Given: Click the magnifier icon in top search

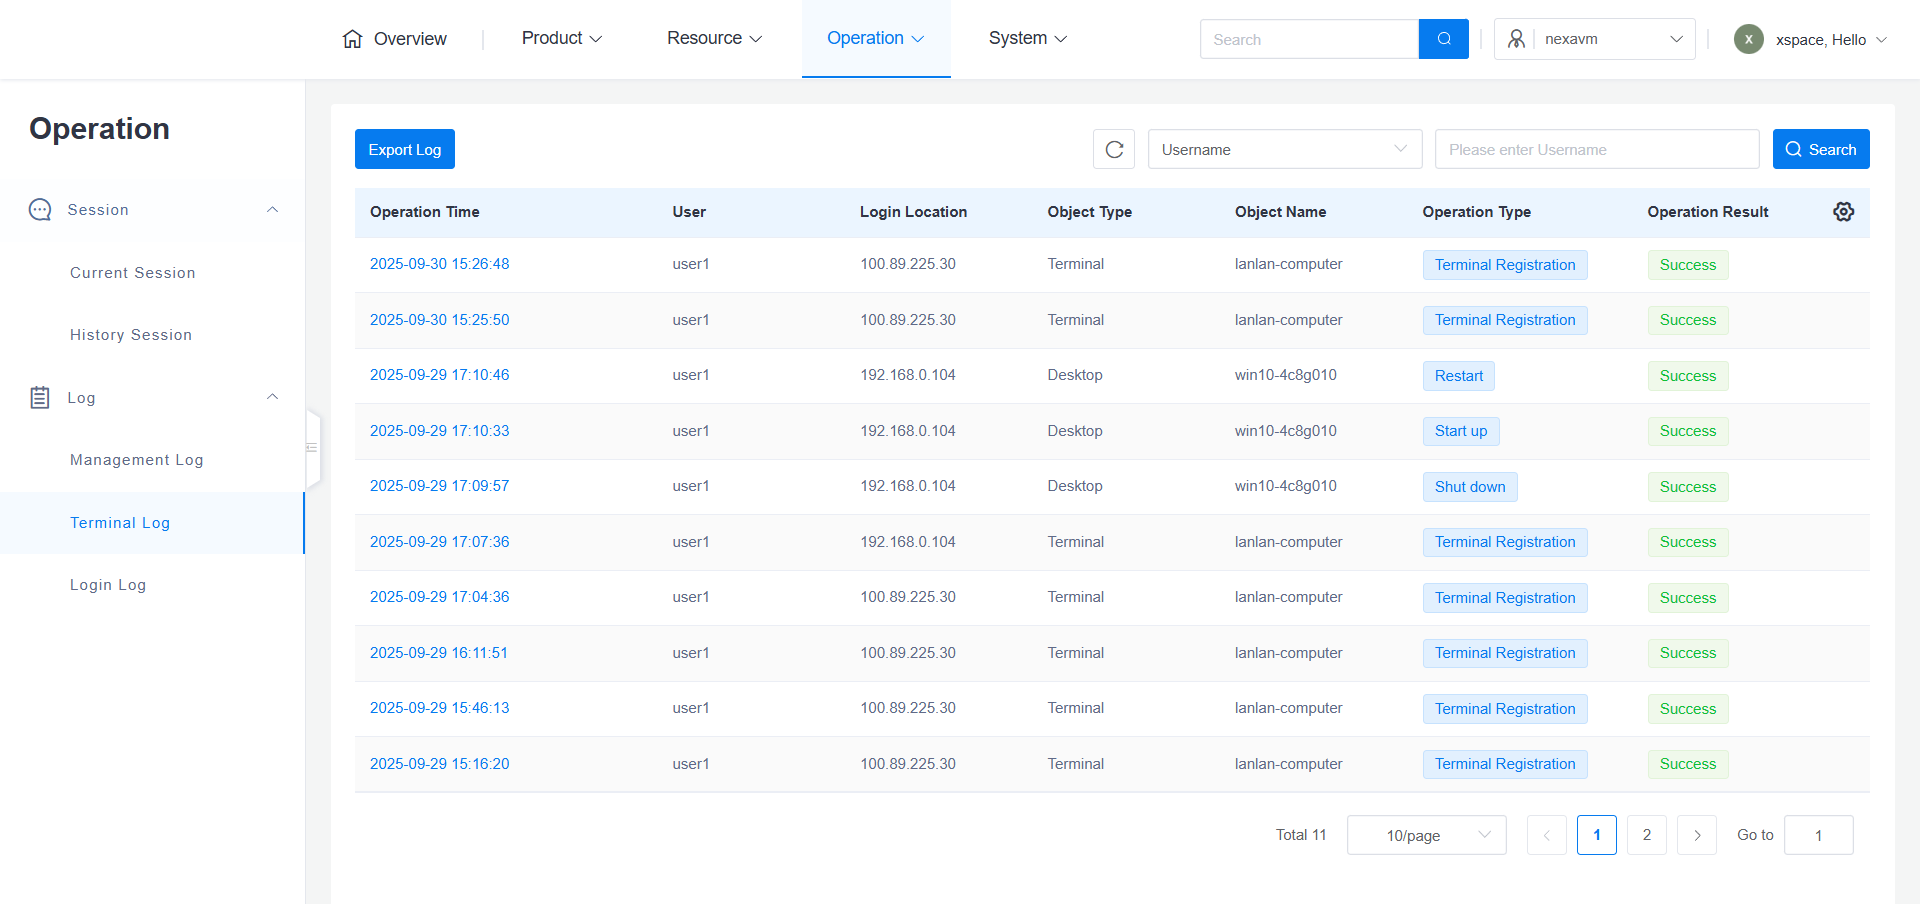Looking at the screenshot, I should pos(1443,39).
